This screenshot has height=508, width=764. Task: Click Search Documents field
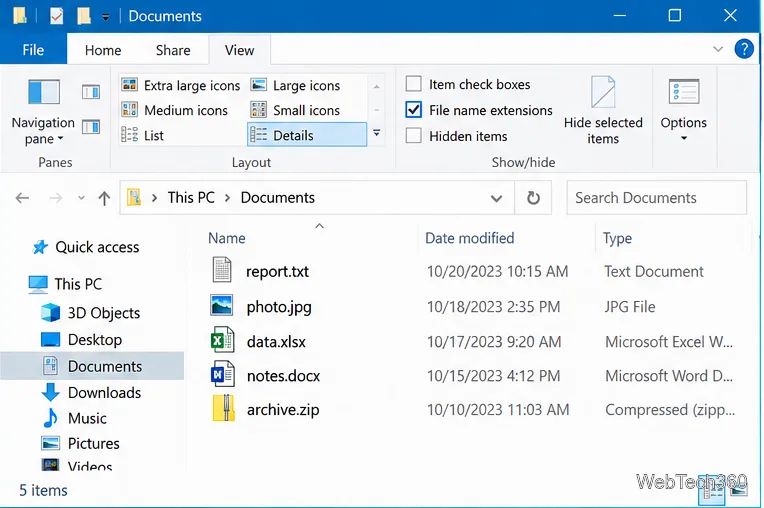(656, 198)
